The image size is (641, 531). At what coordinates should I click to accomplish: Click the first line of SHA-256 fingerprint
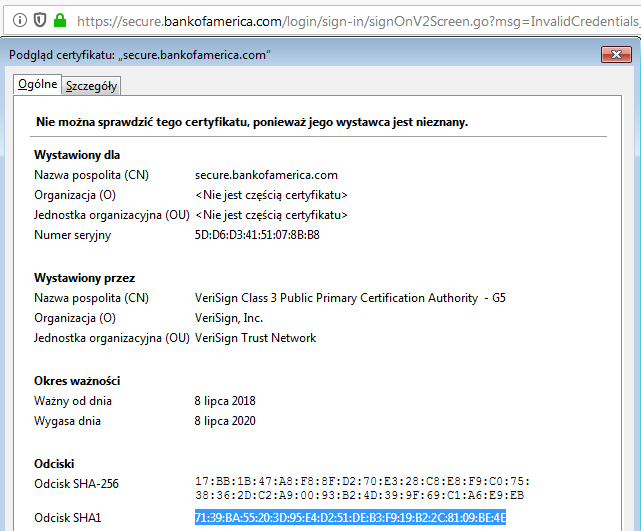coord(363,481)
